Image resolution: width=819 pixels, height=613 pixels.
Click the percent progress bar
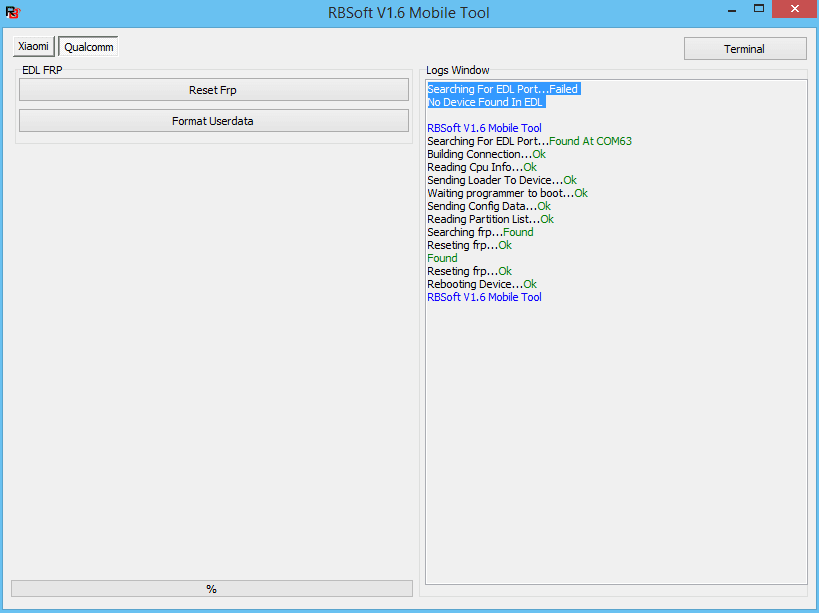click(212, 588)
